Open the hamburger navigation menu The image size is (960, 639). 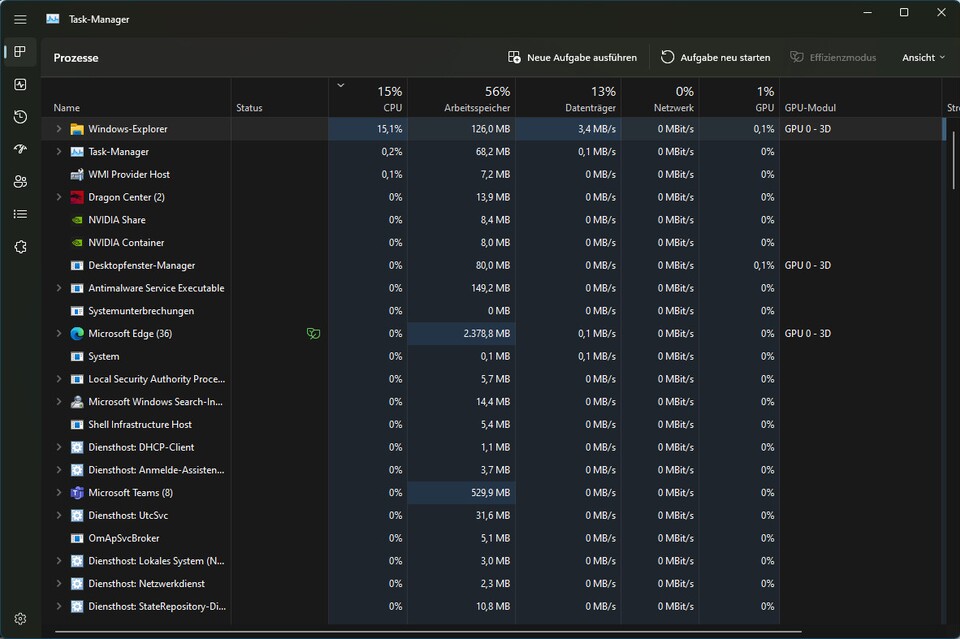click(20, 20)
